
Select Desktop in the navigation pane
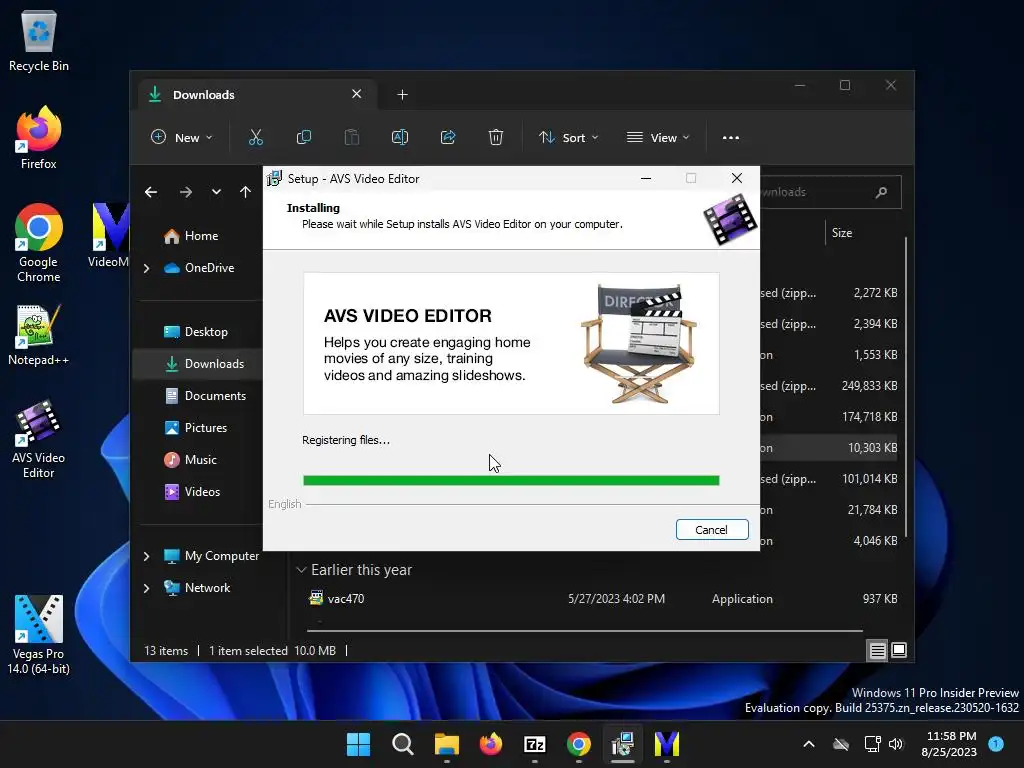click(198, 332)
